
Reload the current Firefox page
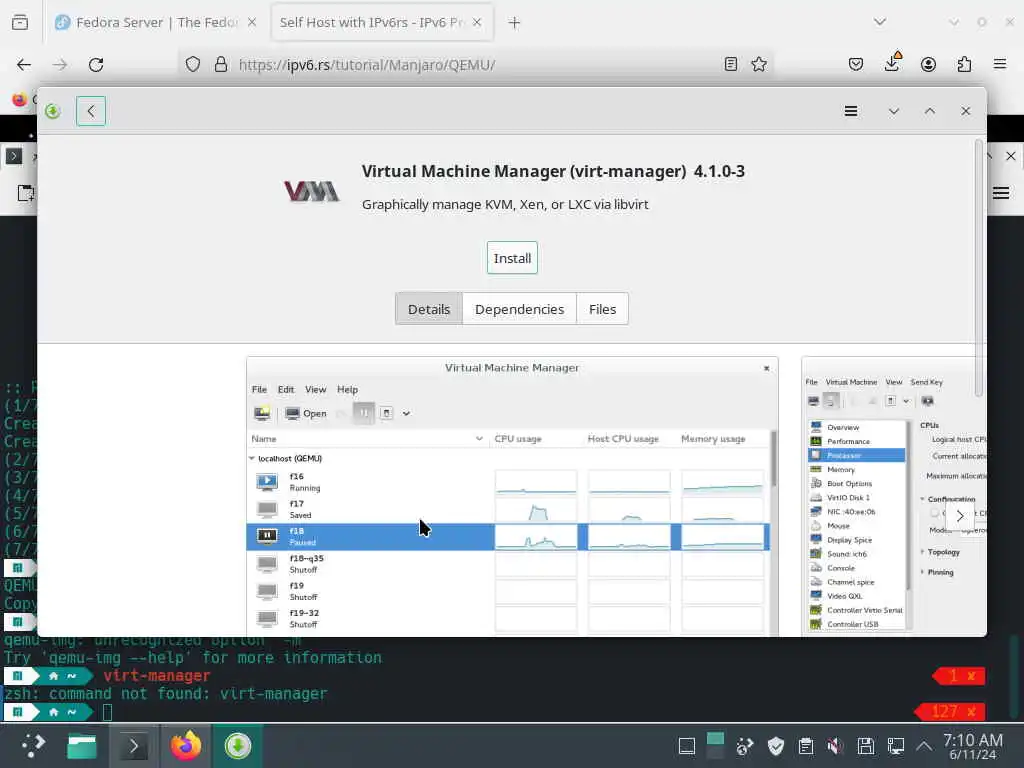[x=96, y=65]
